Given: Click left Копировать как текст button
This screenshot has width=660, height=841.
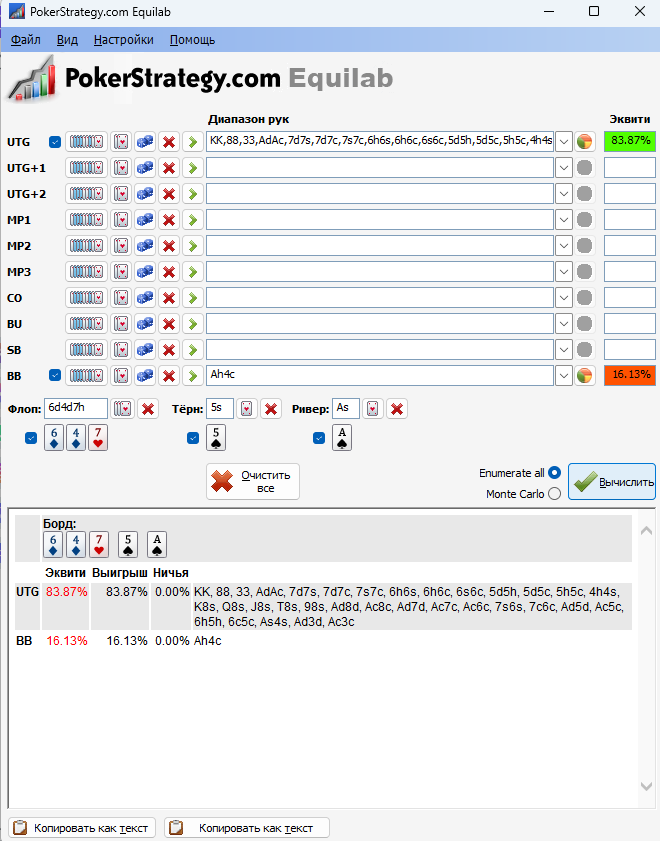Looking at the screenshot, I should coord(82,828).
